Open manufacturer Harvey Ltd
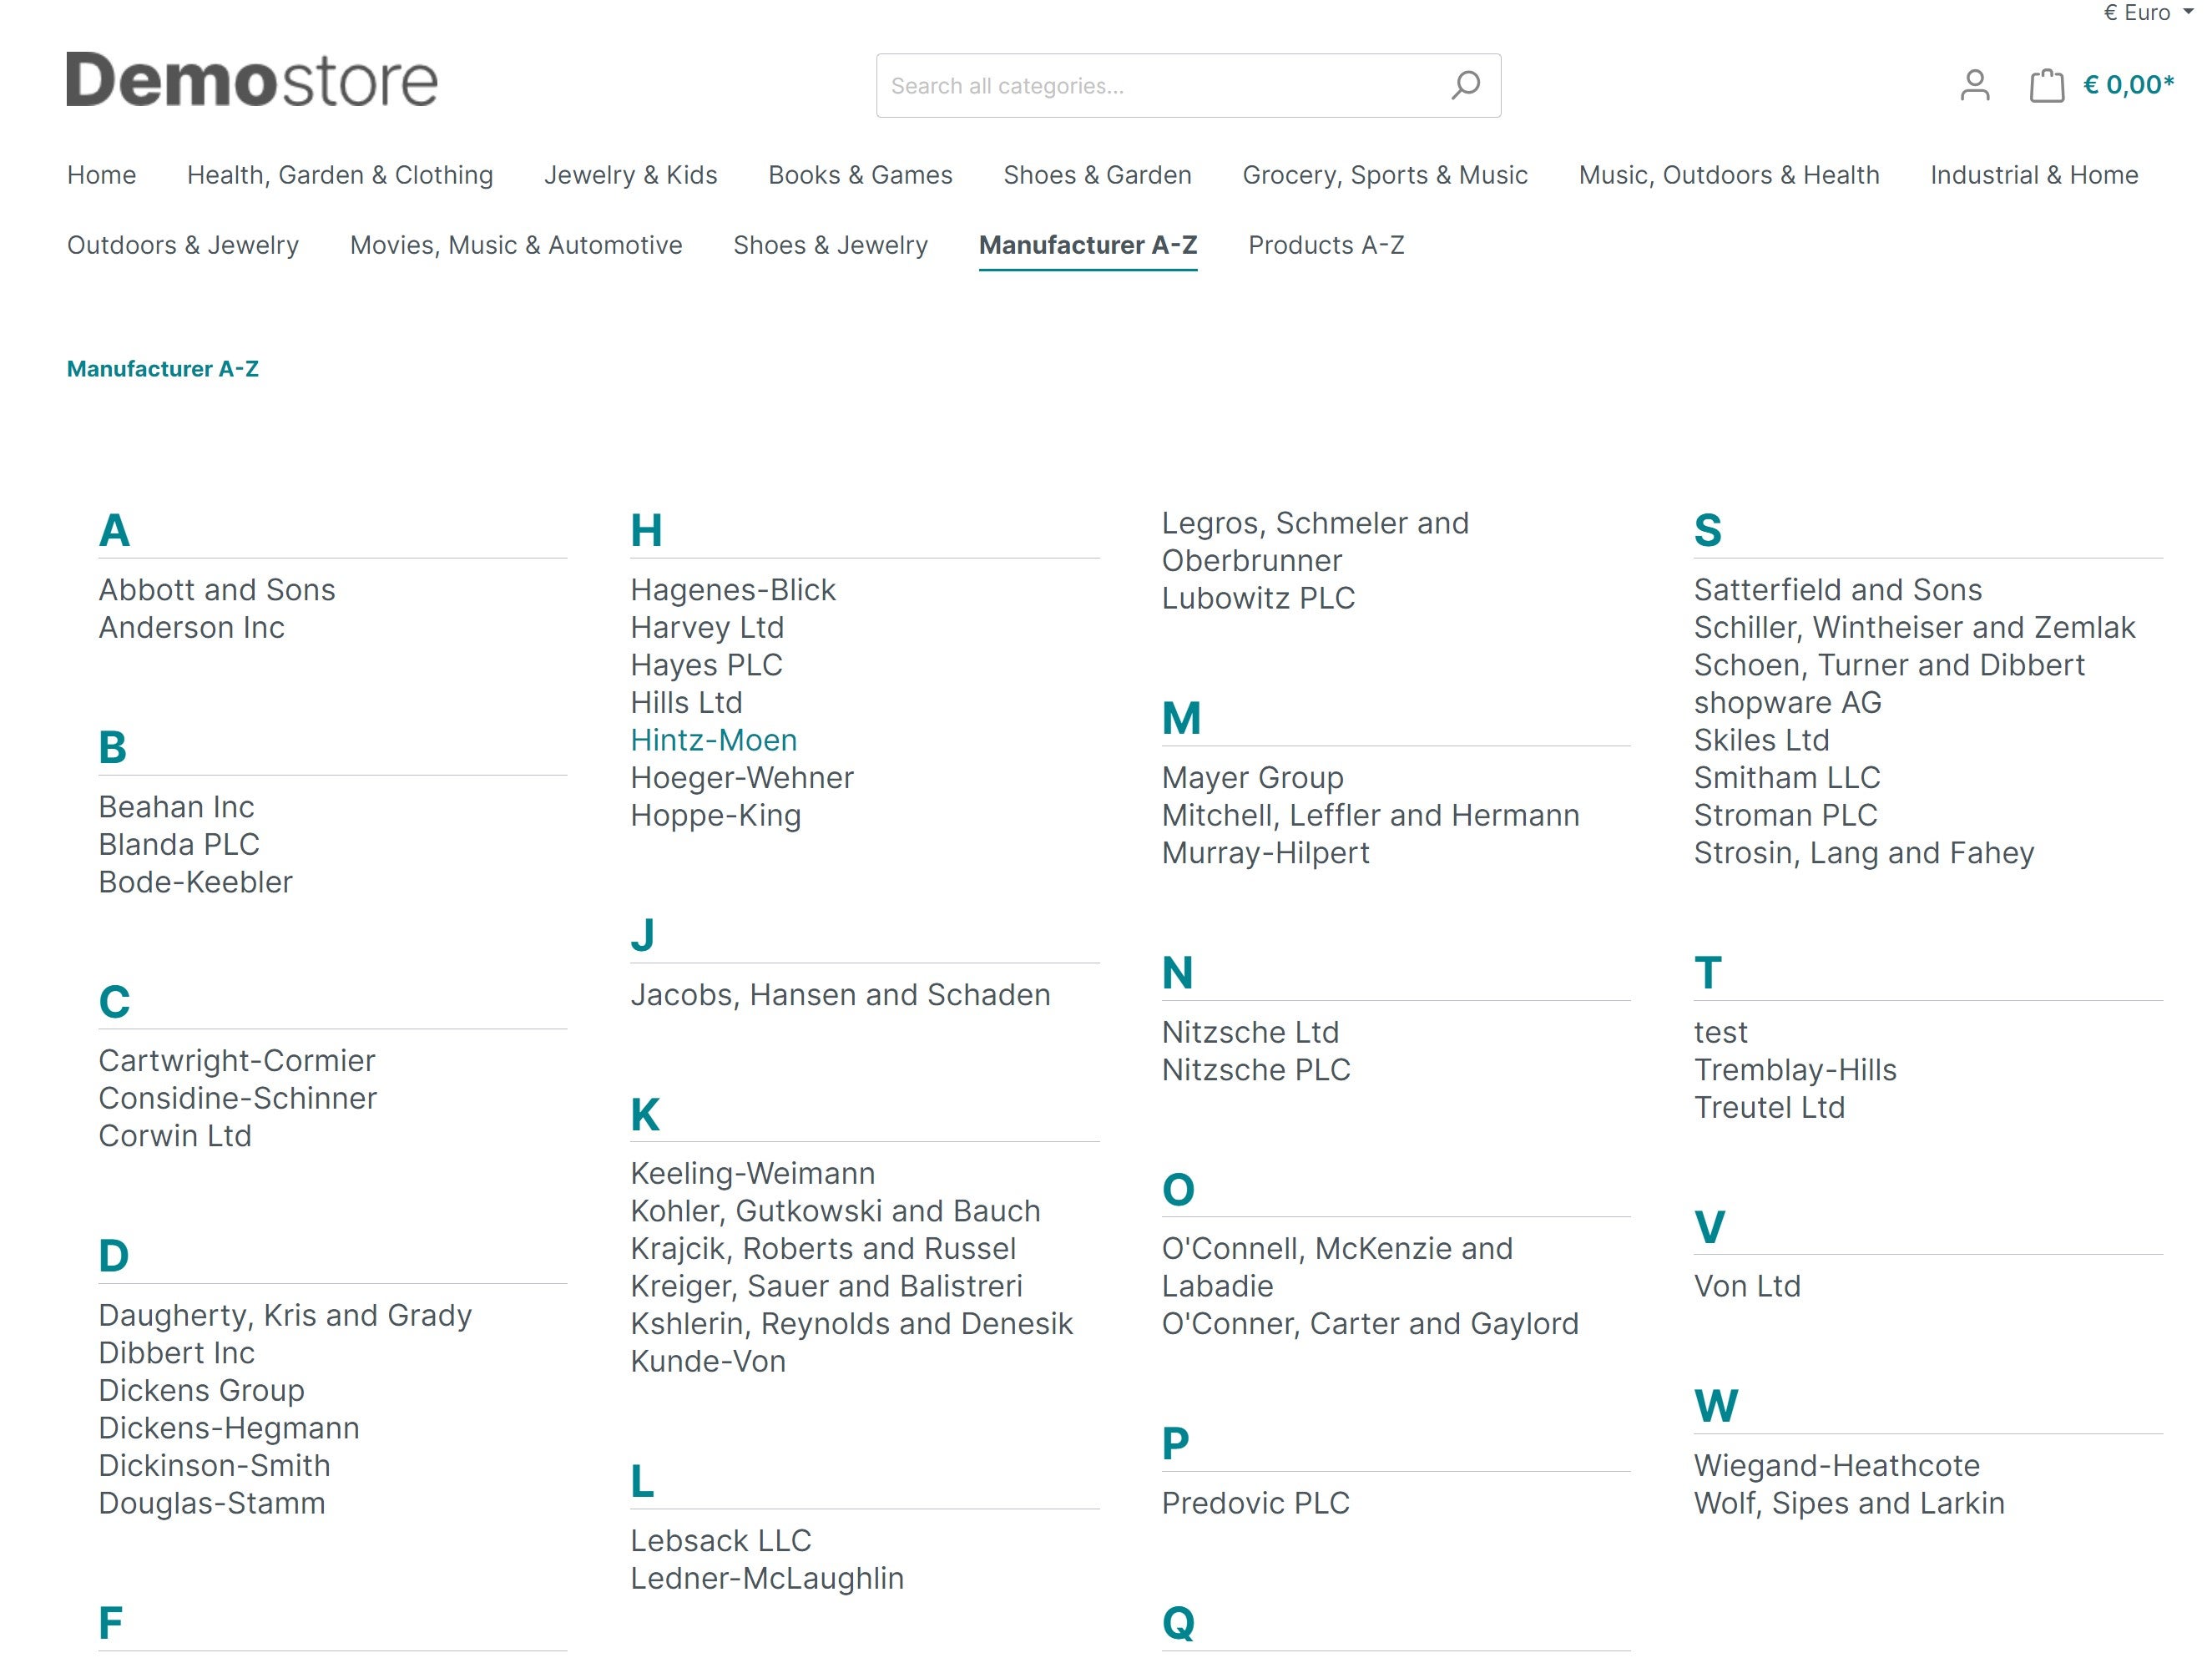 (708, 628)
